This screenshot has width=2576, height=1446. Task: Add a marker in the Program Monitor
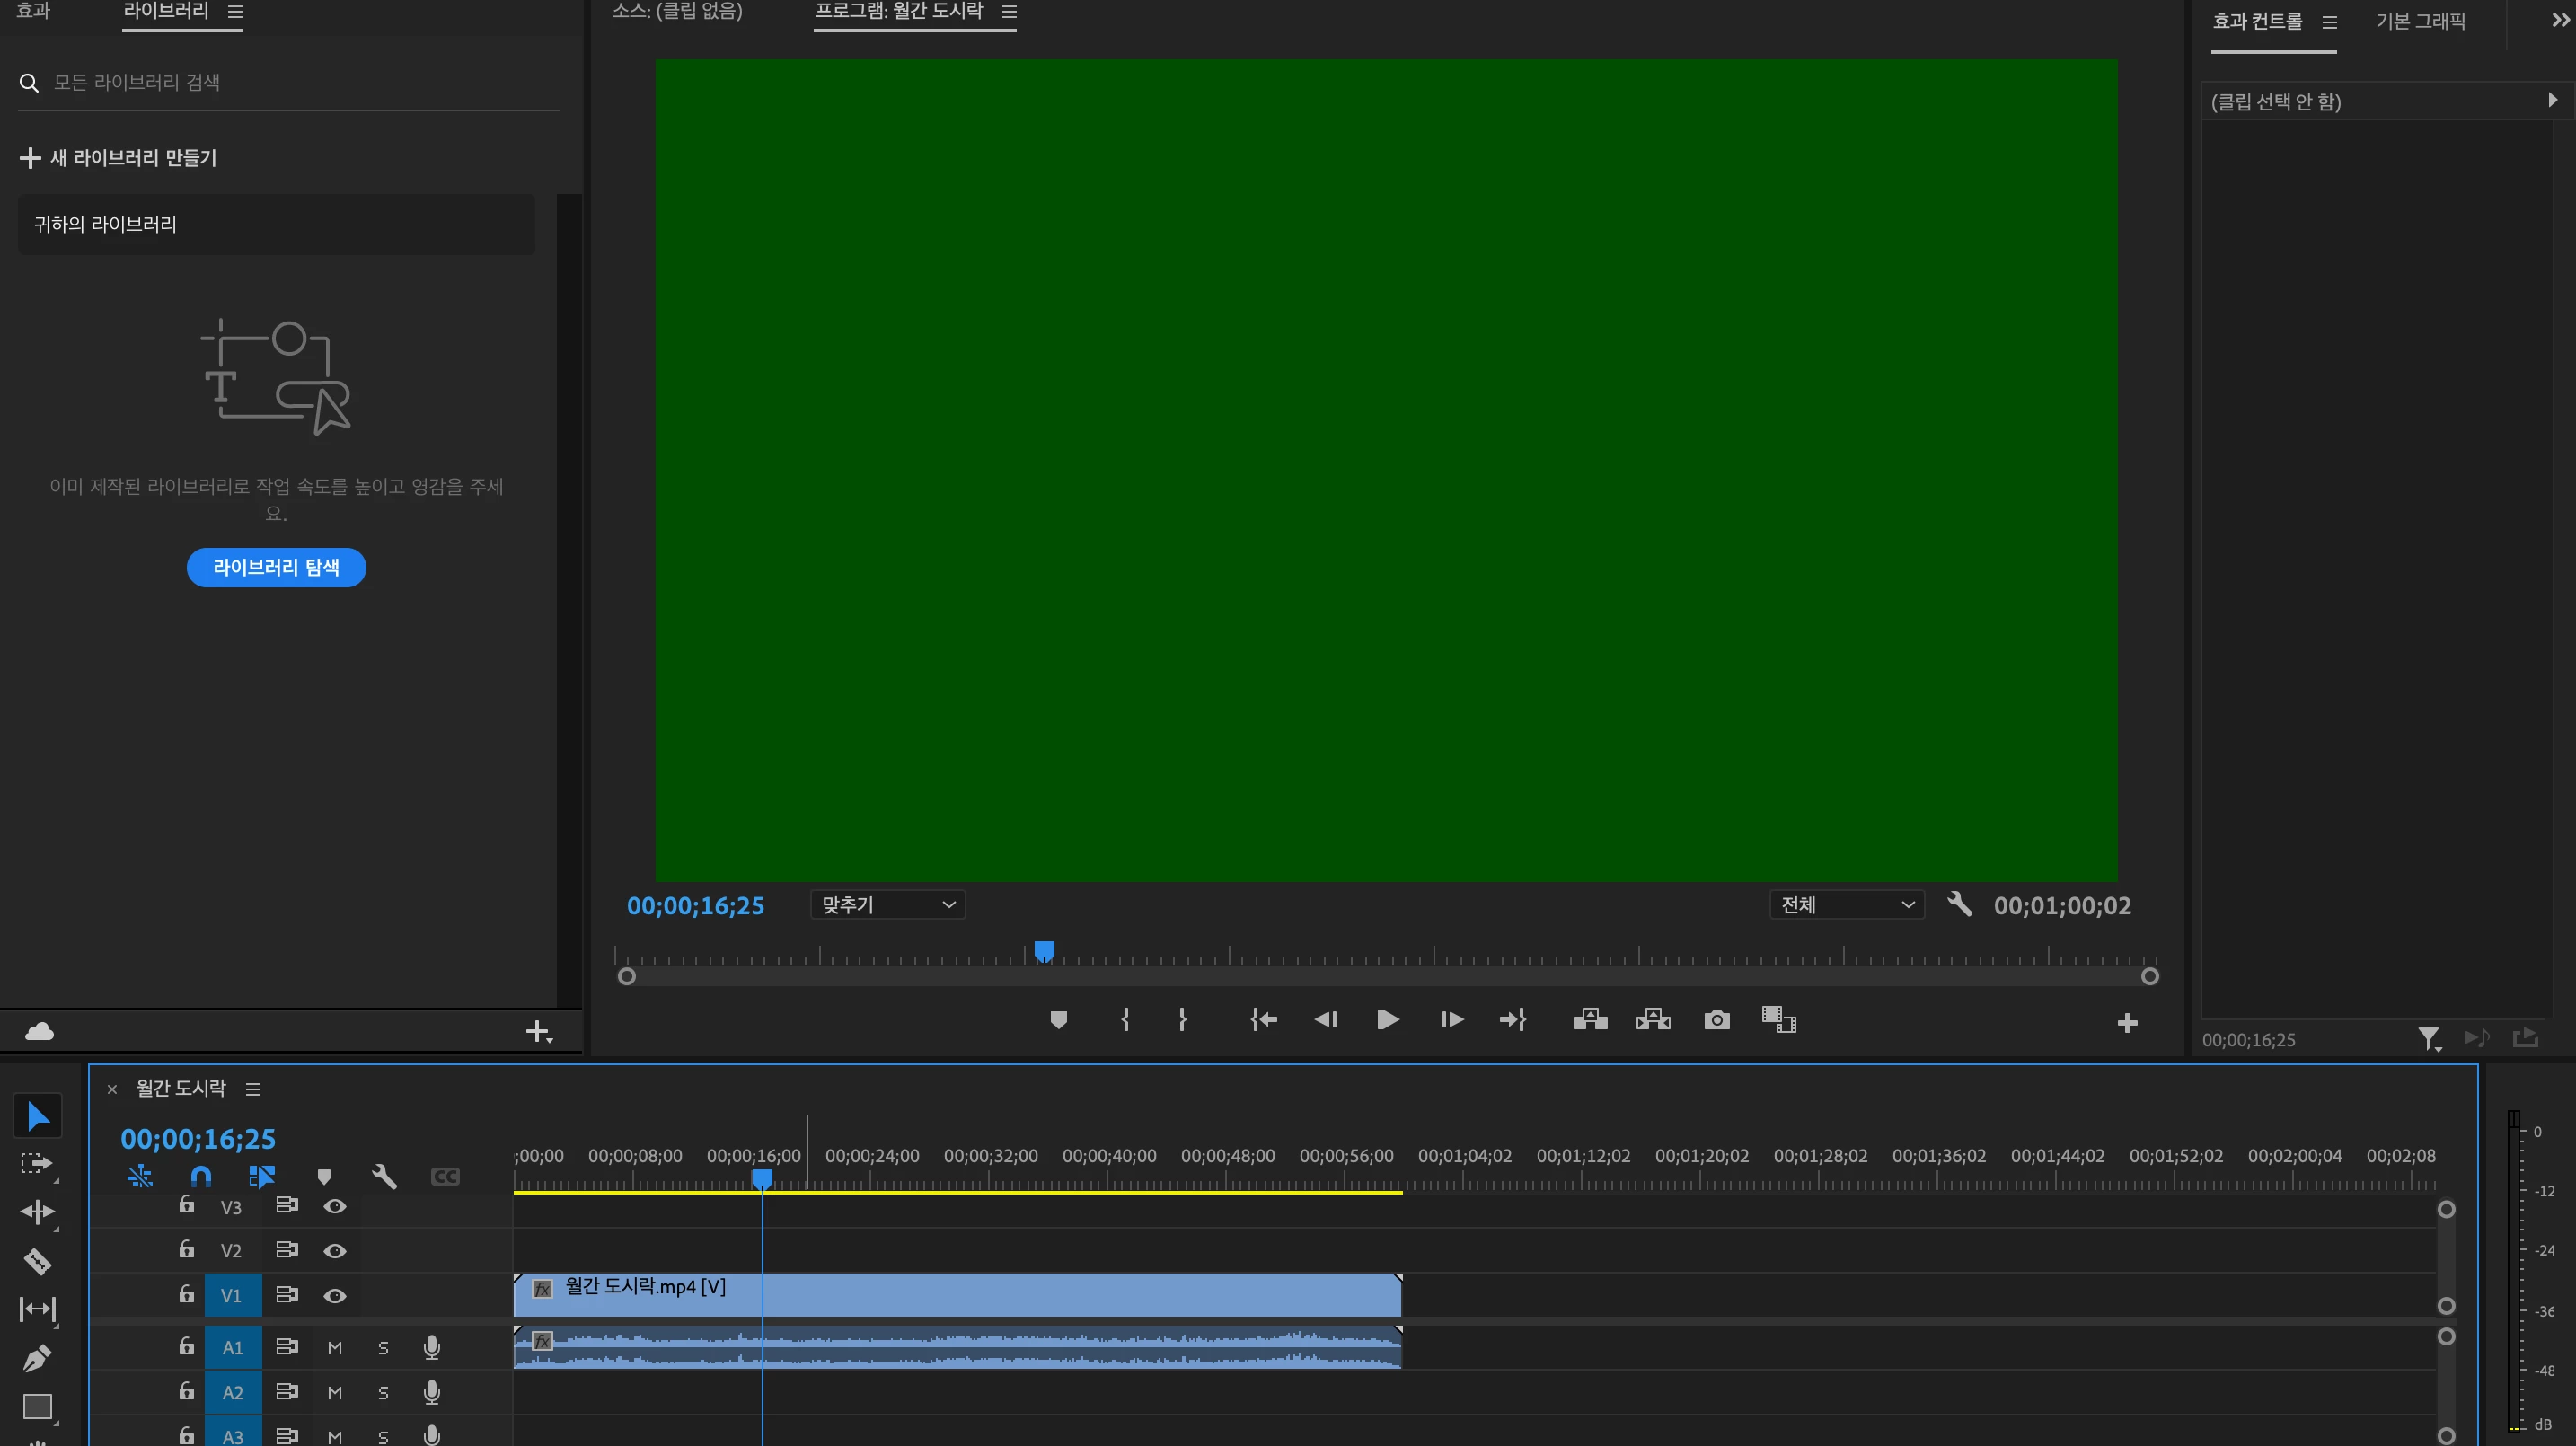tap(1058, 1020)
